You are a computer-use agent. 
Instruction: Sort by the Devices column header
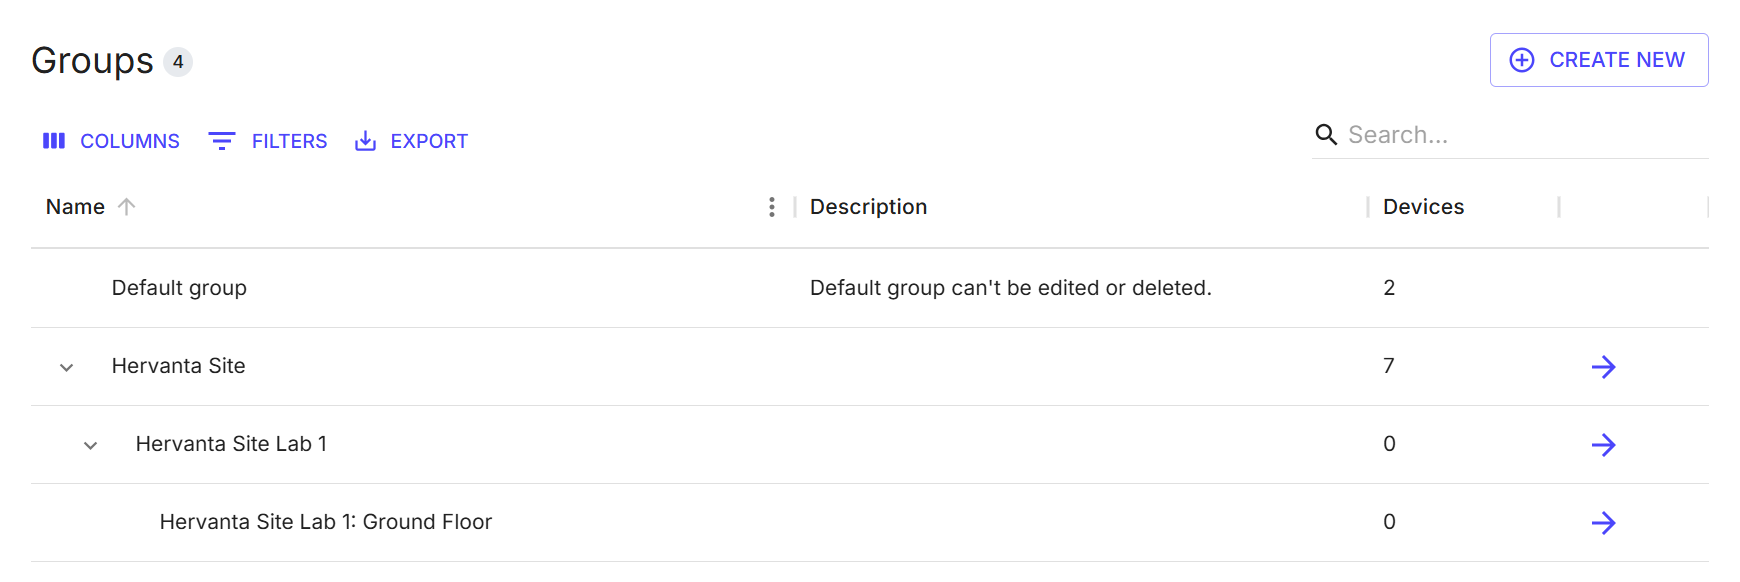pyautogui.click(x=1423, y=207)
